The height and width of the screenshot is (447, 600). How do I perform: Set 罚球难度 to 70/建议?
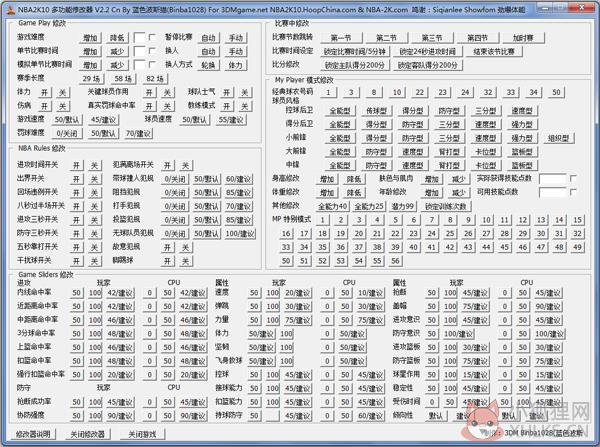(x=138, y=134)
